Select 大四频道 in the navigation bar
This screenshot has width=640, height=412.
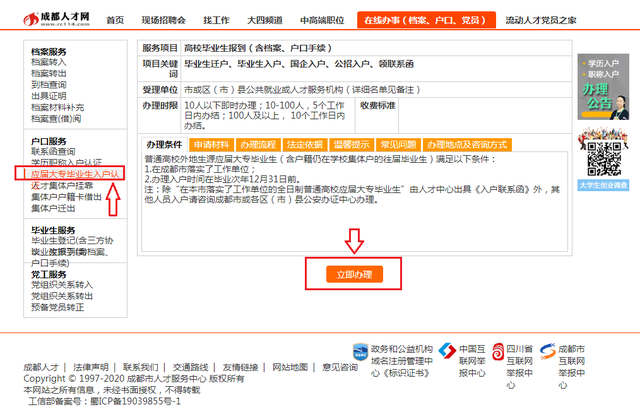[x=265, y=20]
